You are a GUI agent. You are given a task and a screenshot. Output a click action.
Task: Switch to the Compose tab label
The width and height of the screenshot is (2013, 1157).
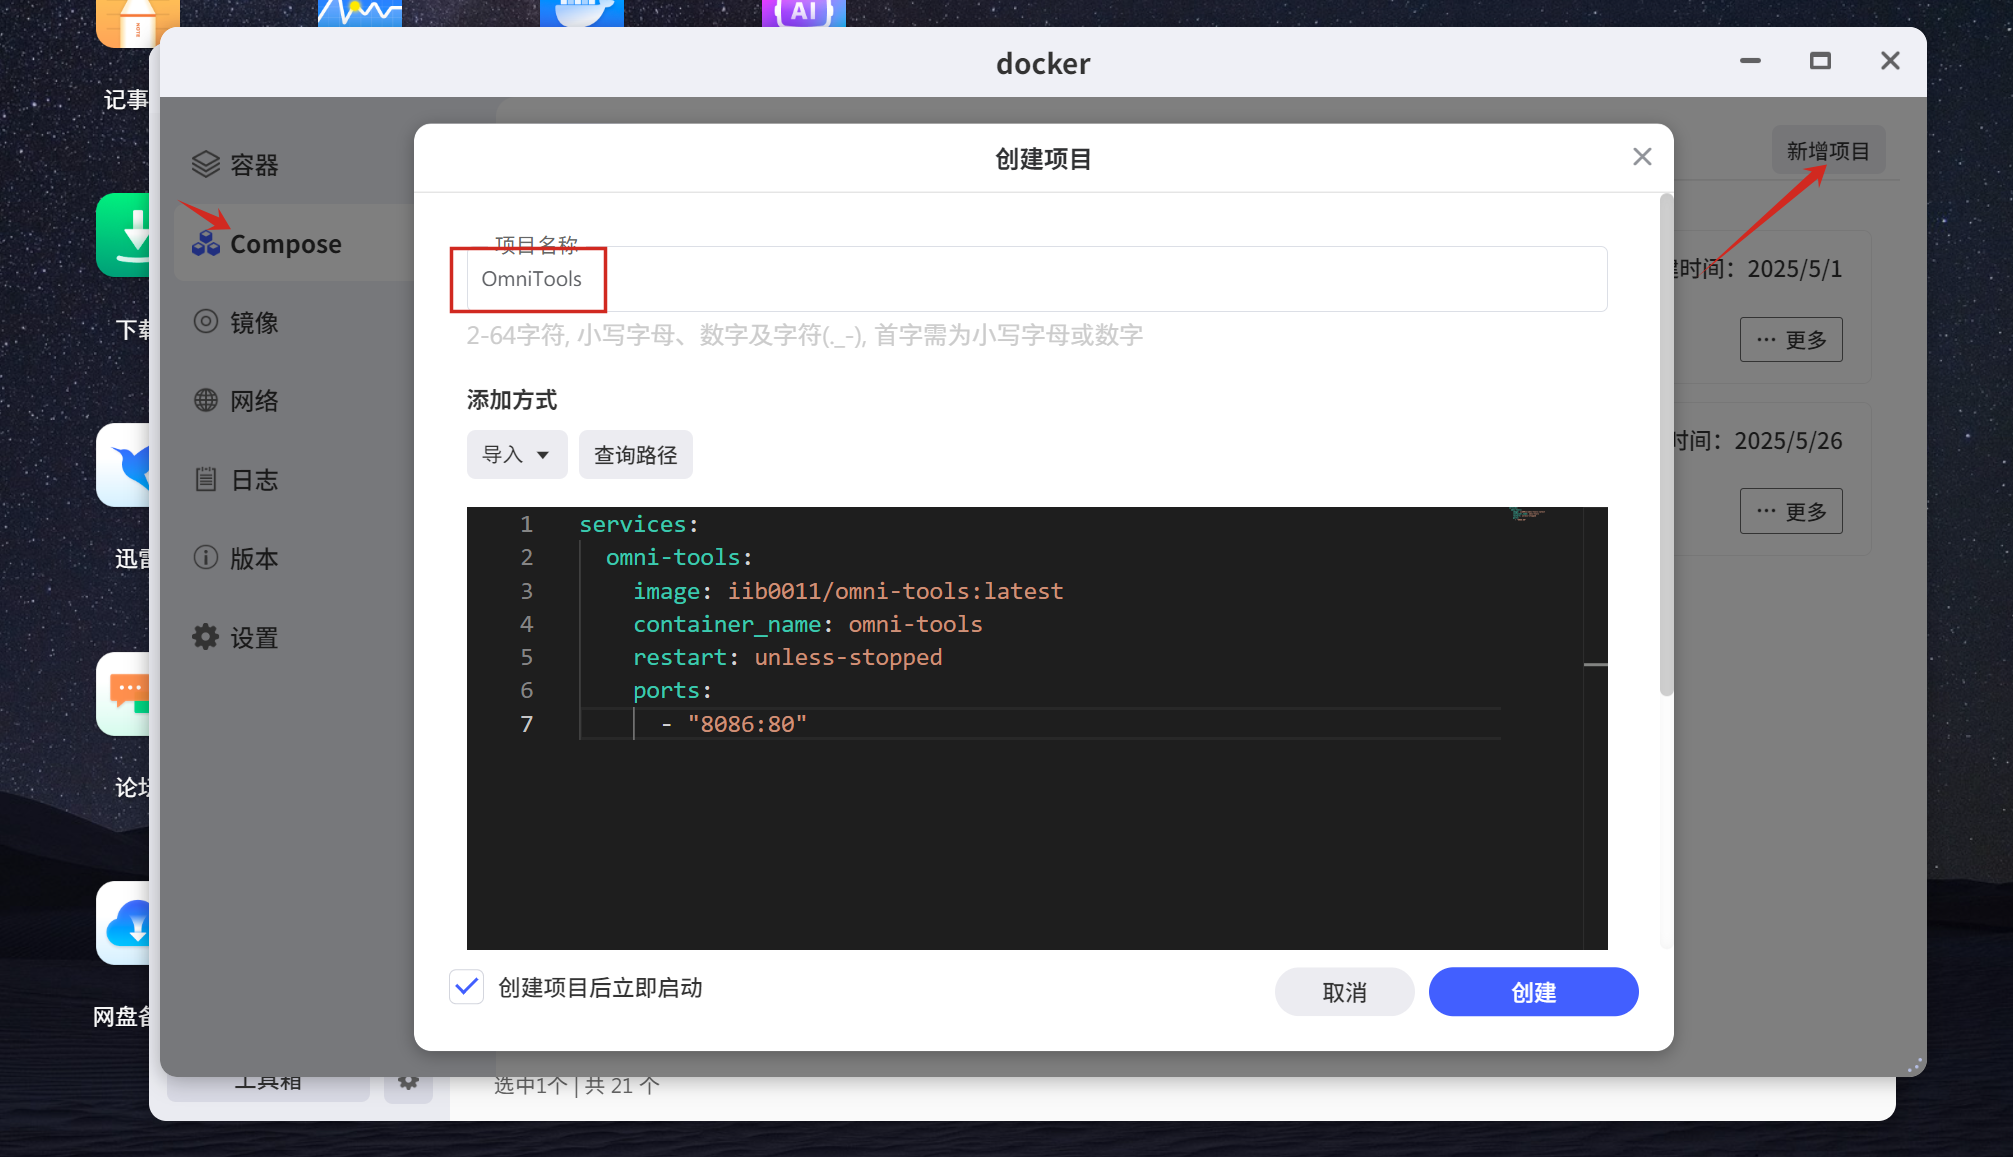coord(286,244)
